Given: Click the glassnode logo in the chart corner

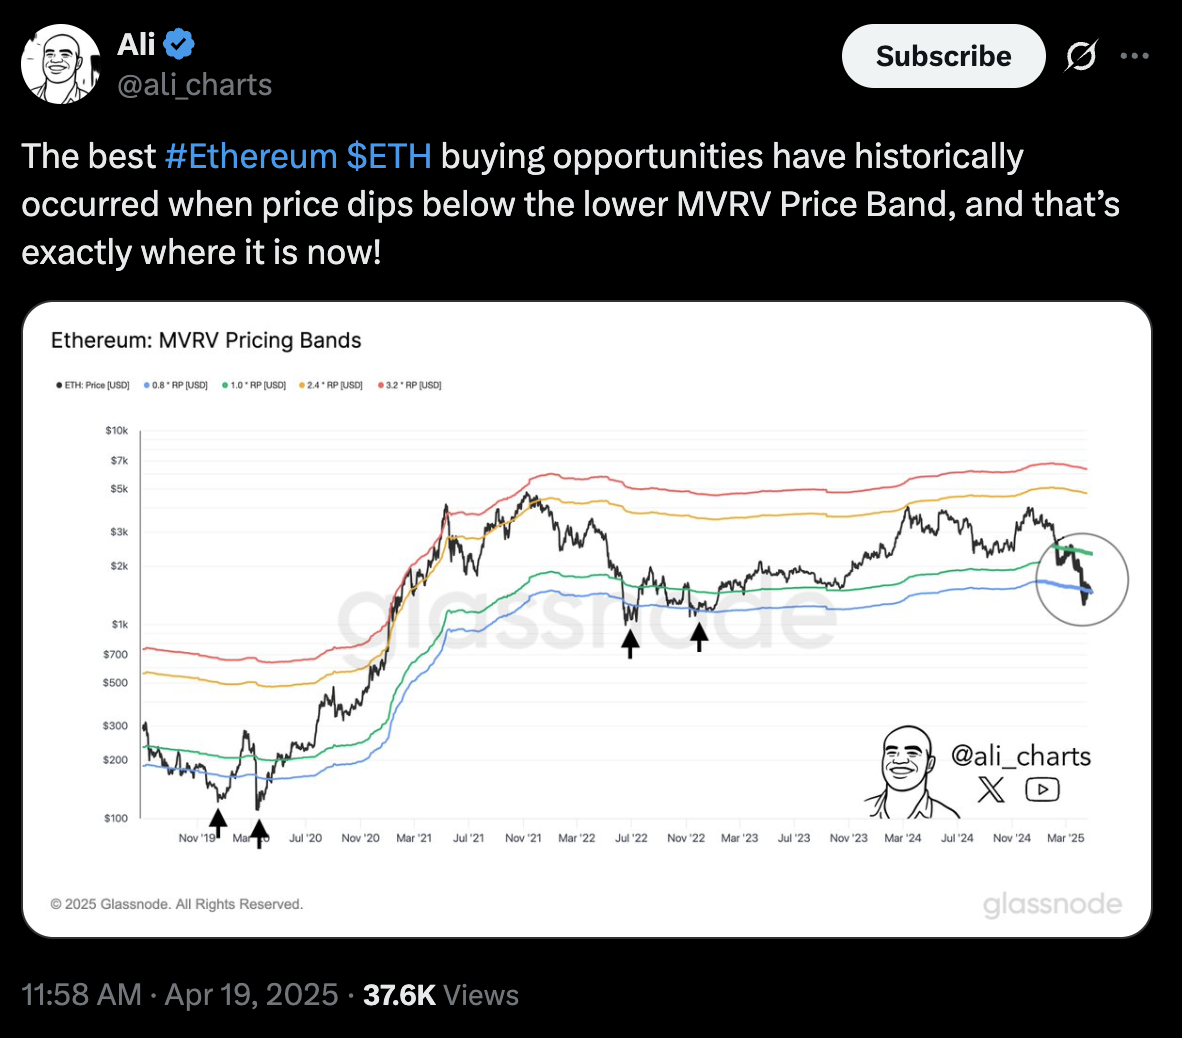Looking at the screenshot, I should tap(1052, 903).
